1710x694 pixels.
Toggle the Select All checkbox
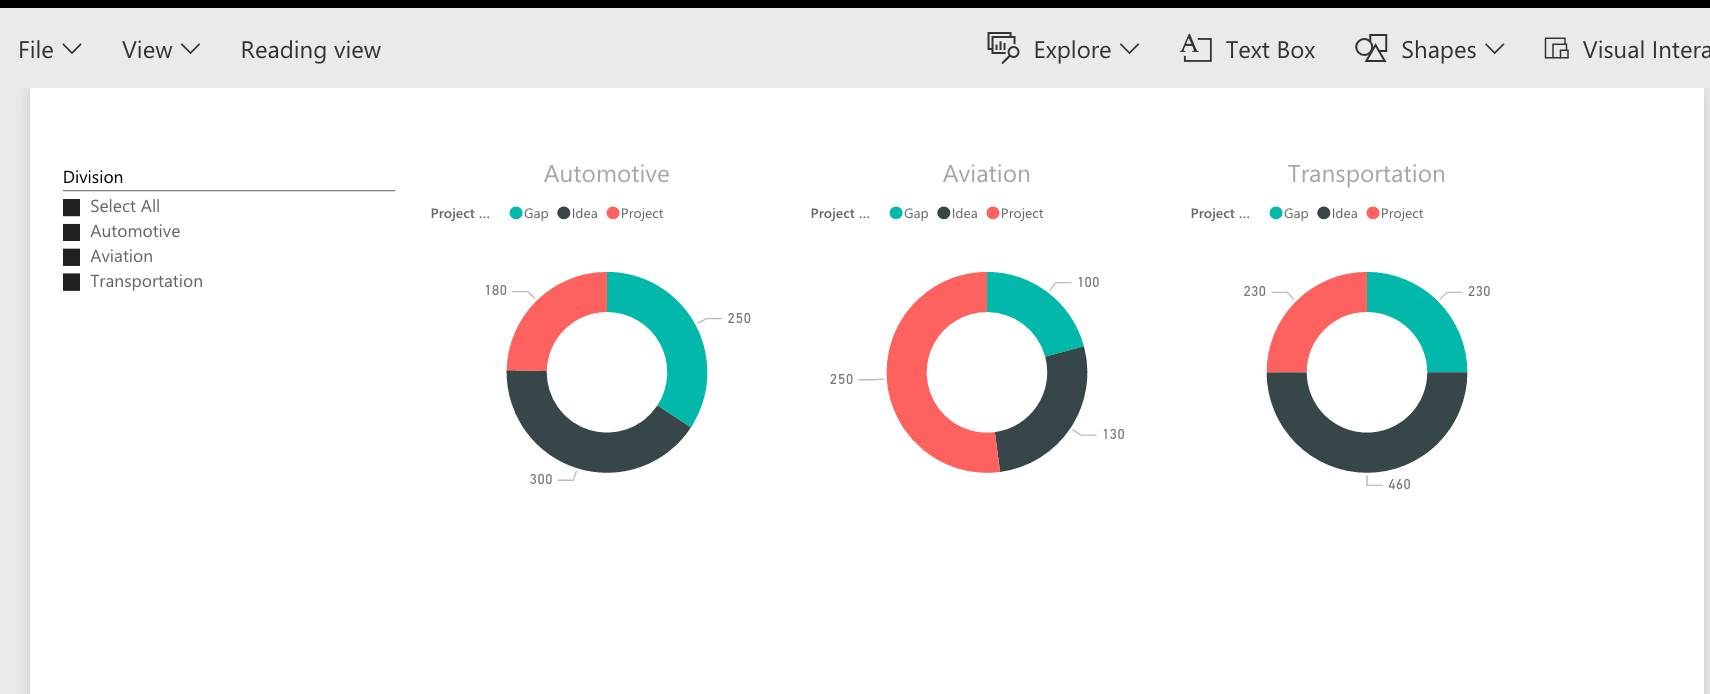(x=71, y=207)
